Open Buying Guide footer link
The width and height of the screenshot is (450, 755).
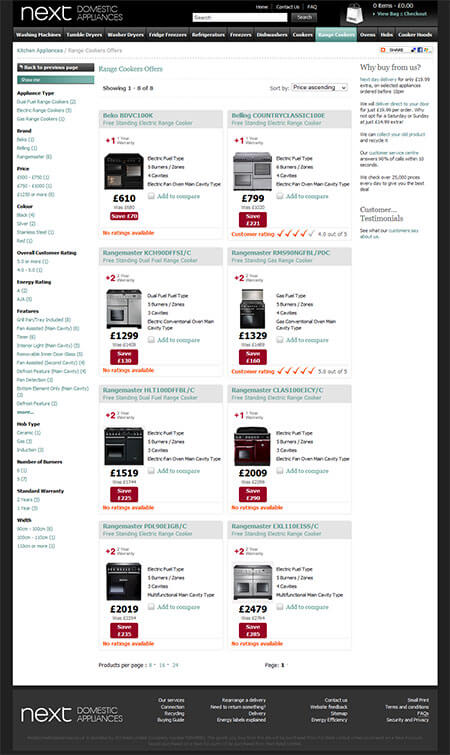(x=171, y=720)
